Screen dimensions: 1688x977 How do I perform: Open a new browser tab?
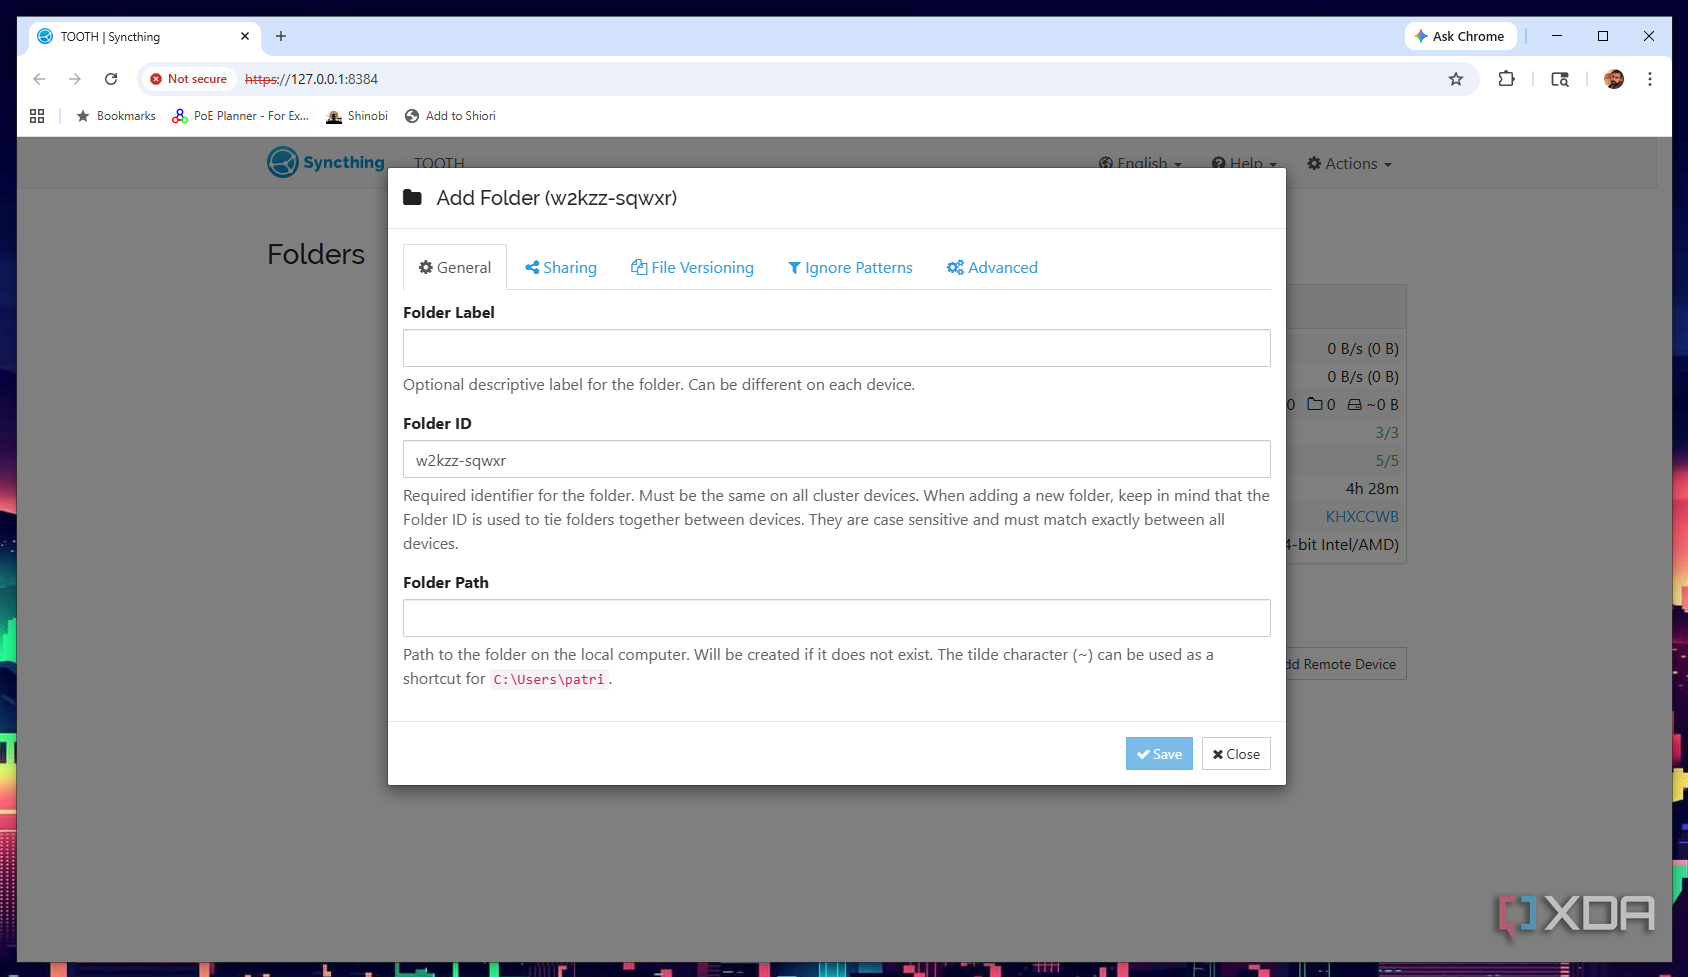(x=281, y=36)
